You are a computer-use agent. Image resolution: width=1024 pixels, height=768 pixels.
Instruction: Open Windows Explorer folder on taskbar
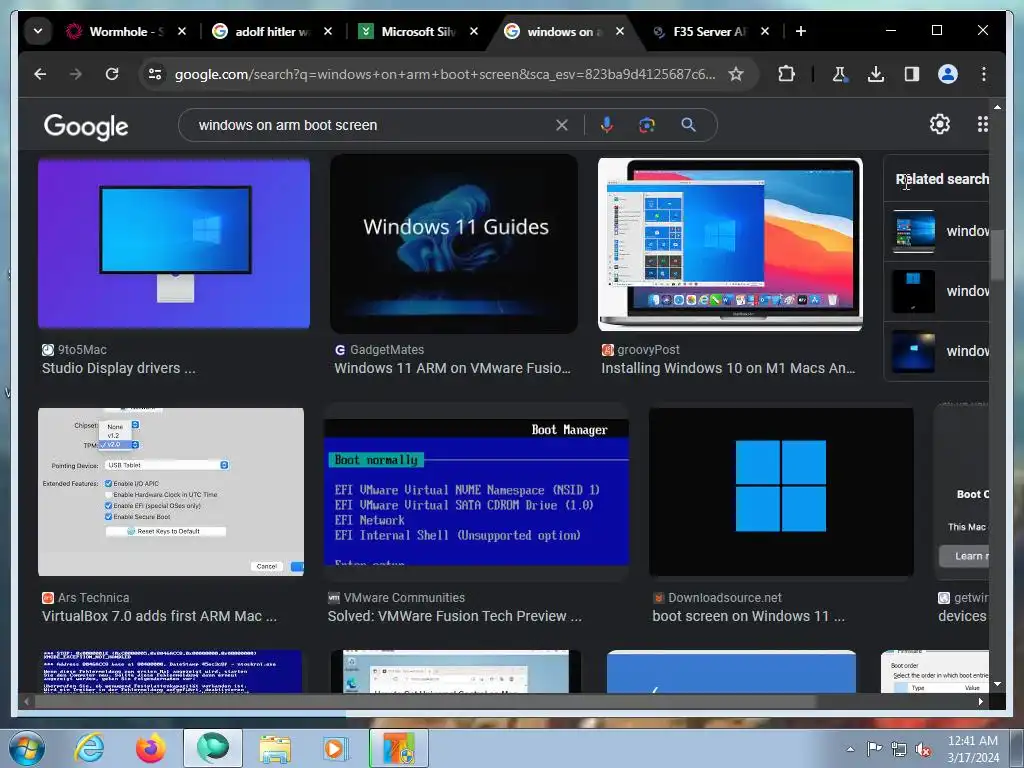click(275, 749)
